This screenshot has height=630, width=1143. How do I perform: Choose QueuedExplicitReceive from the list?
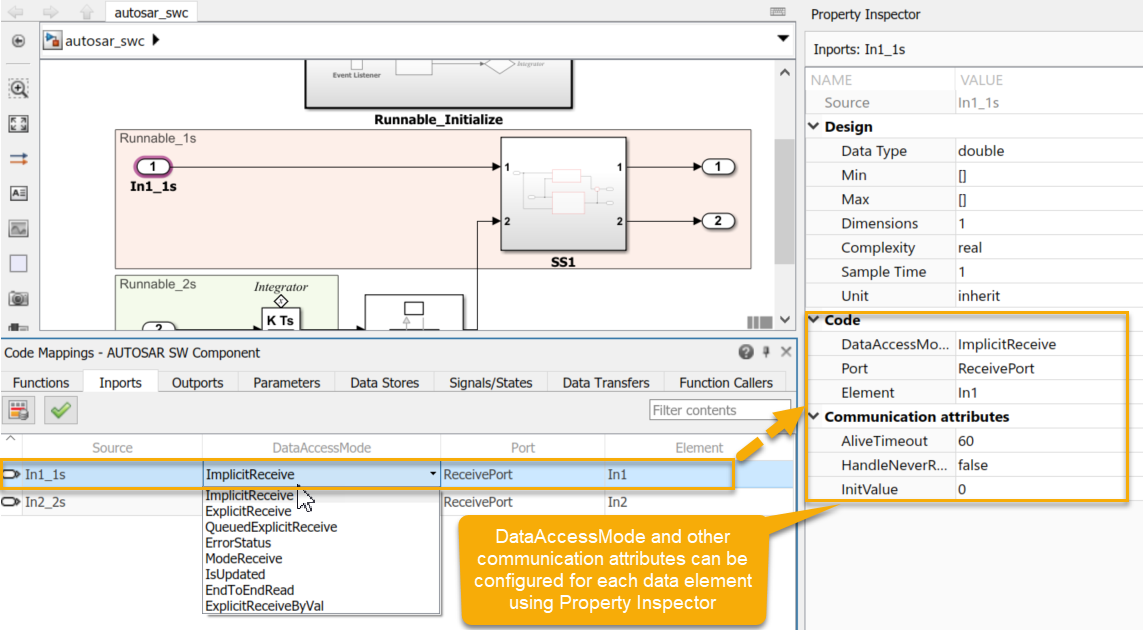[271, 527]
